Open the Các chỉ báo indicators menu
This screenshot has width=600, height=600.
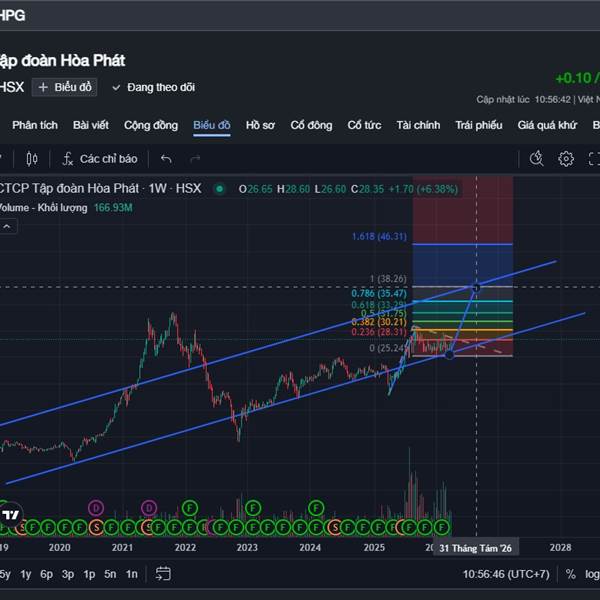coord(99,159)
